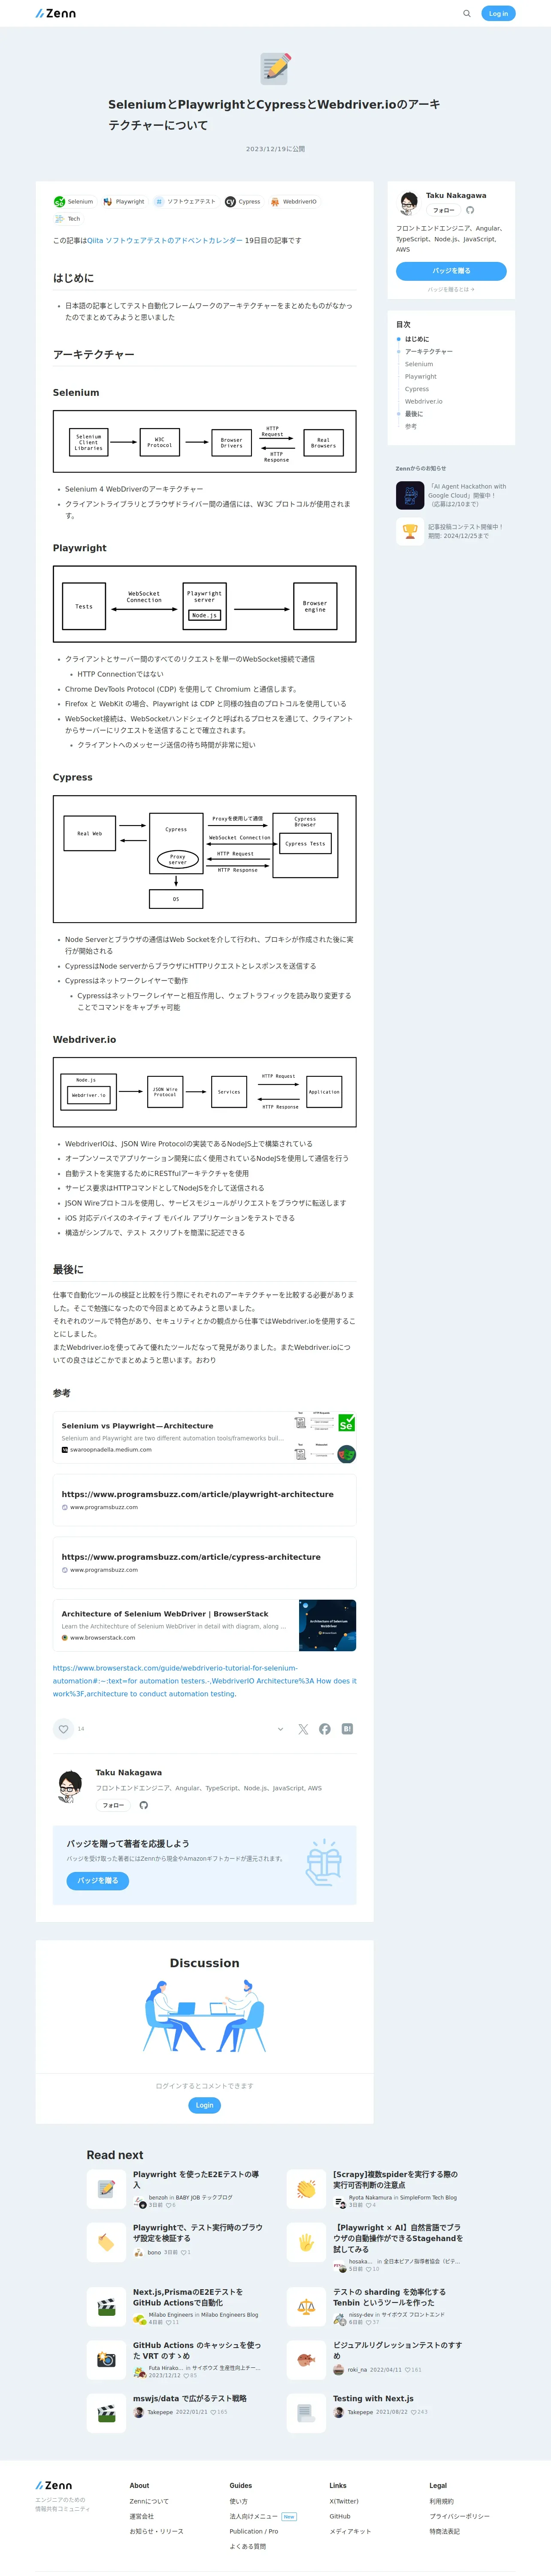Open the 法人向けメニュー footer link

click(254, 2516)
